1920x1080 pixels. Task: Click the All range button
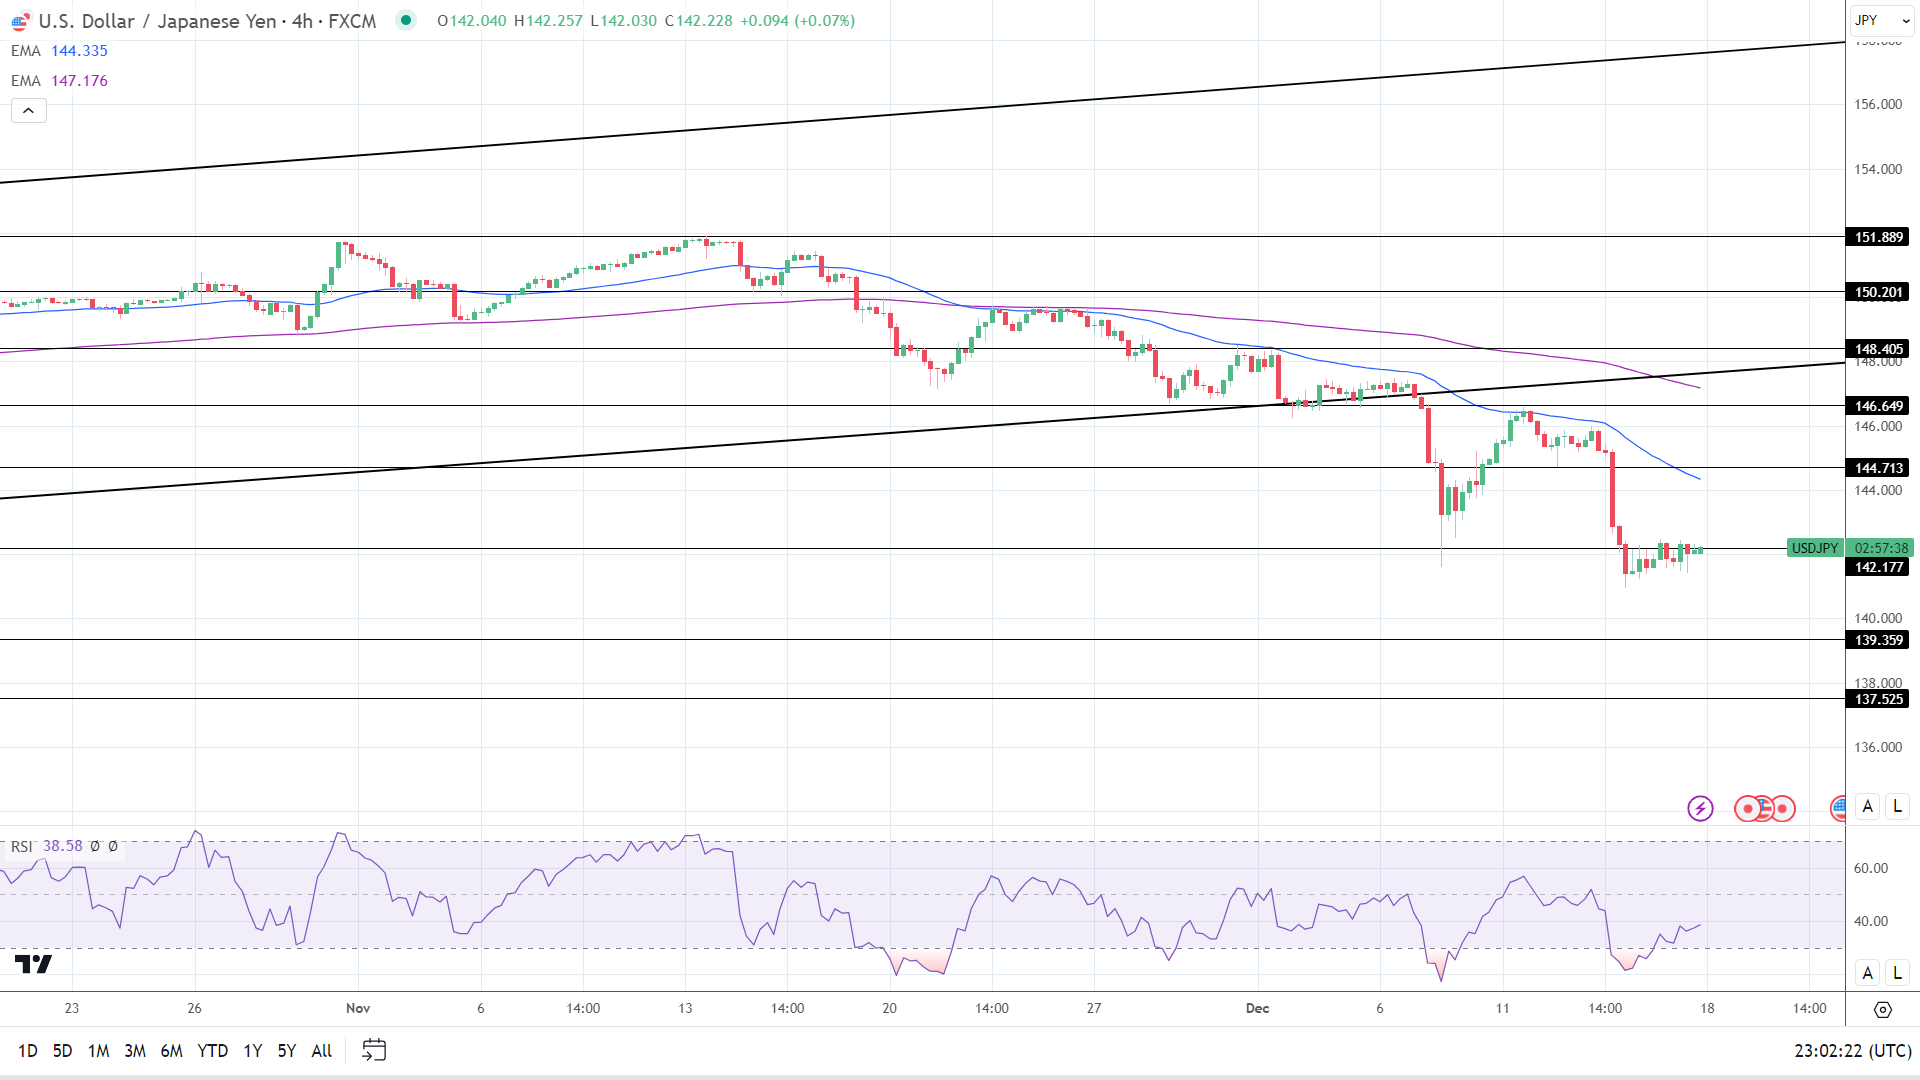click(321, 1050)
